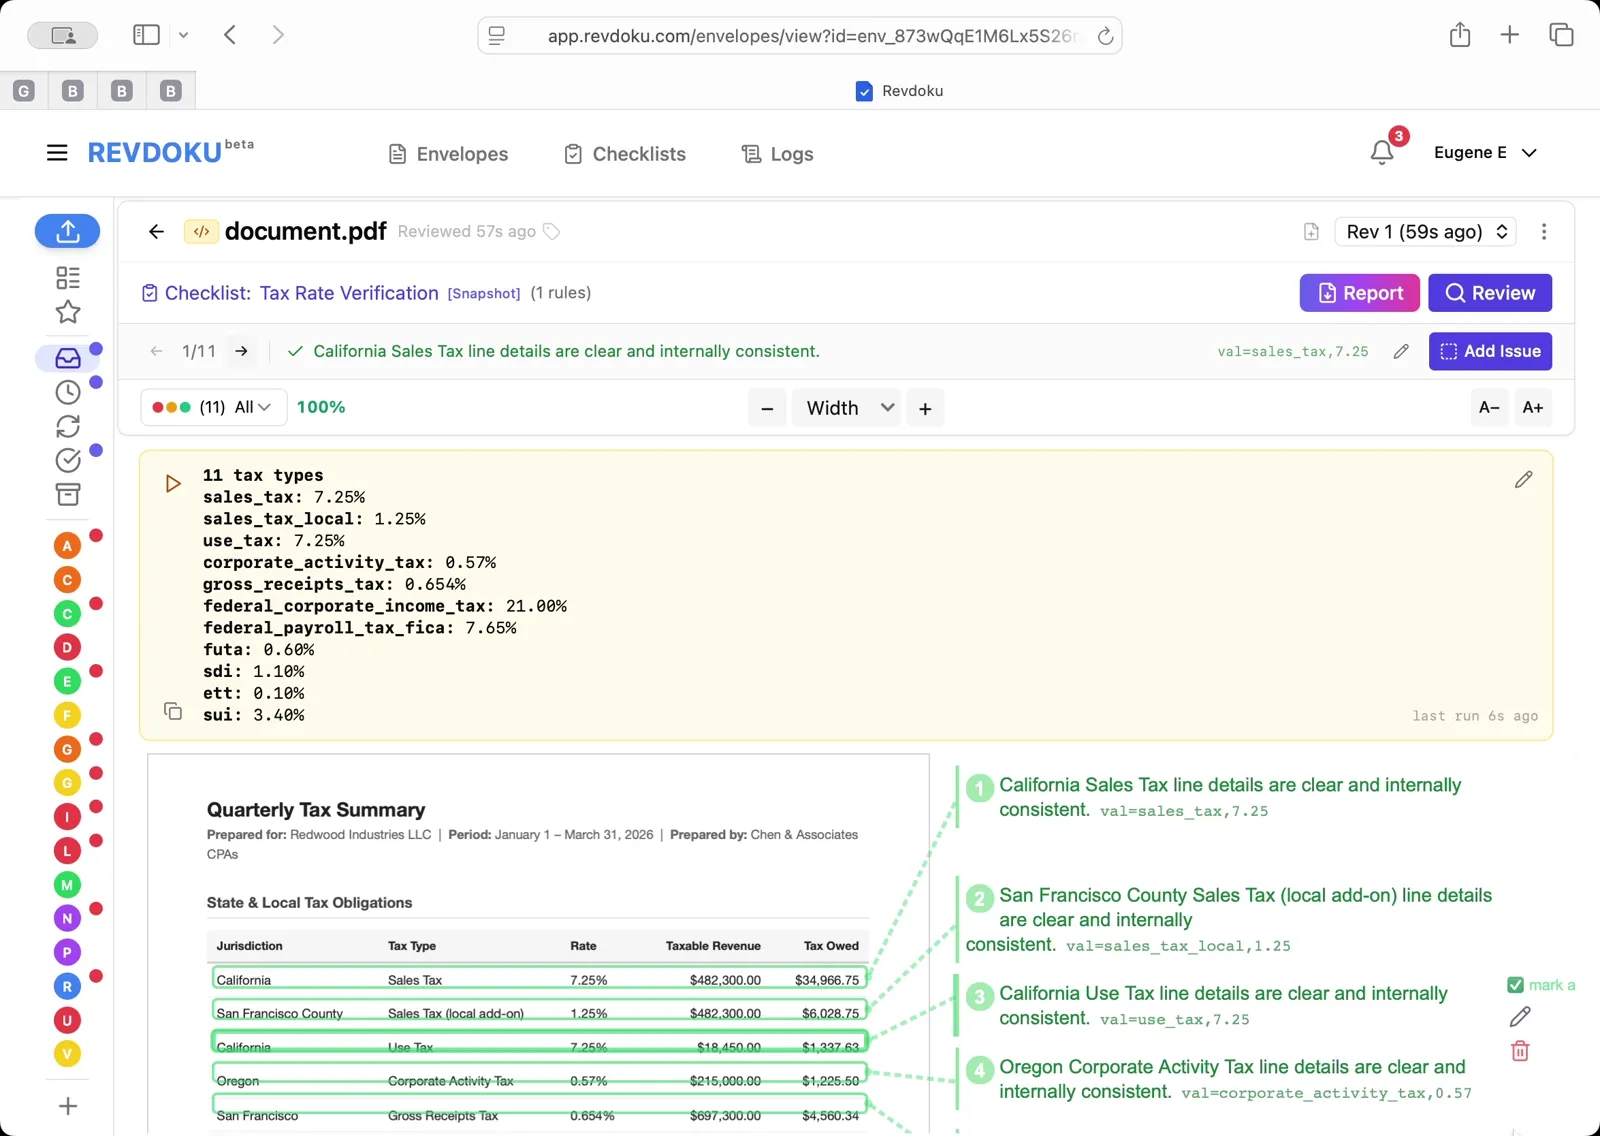Delete issue using red trash icon
The width and height of the screenshot is (1600, 1136).
[1520, 1051]
